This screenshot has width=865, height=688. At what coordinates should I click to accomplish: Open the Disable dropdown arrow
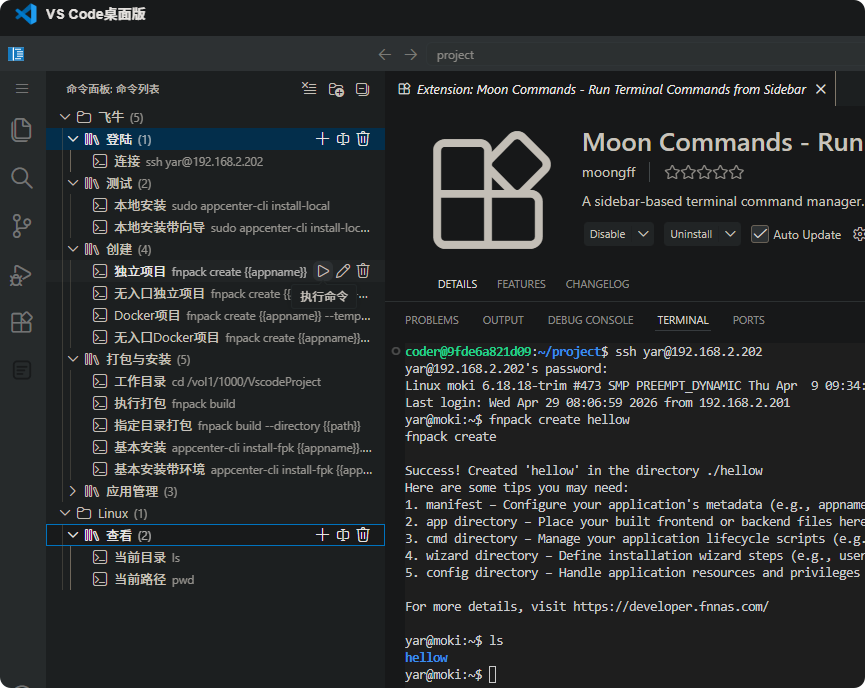coord(643,234)
